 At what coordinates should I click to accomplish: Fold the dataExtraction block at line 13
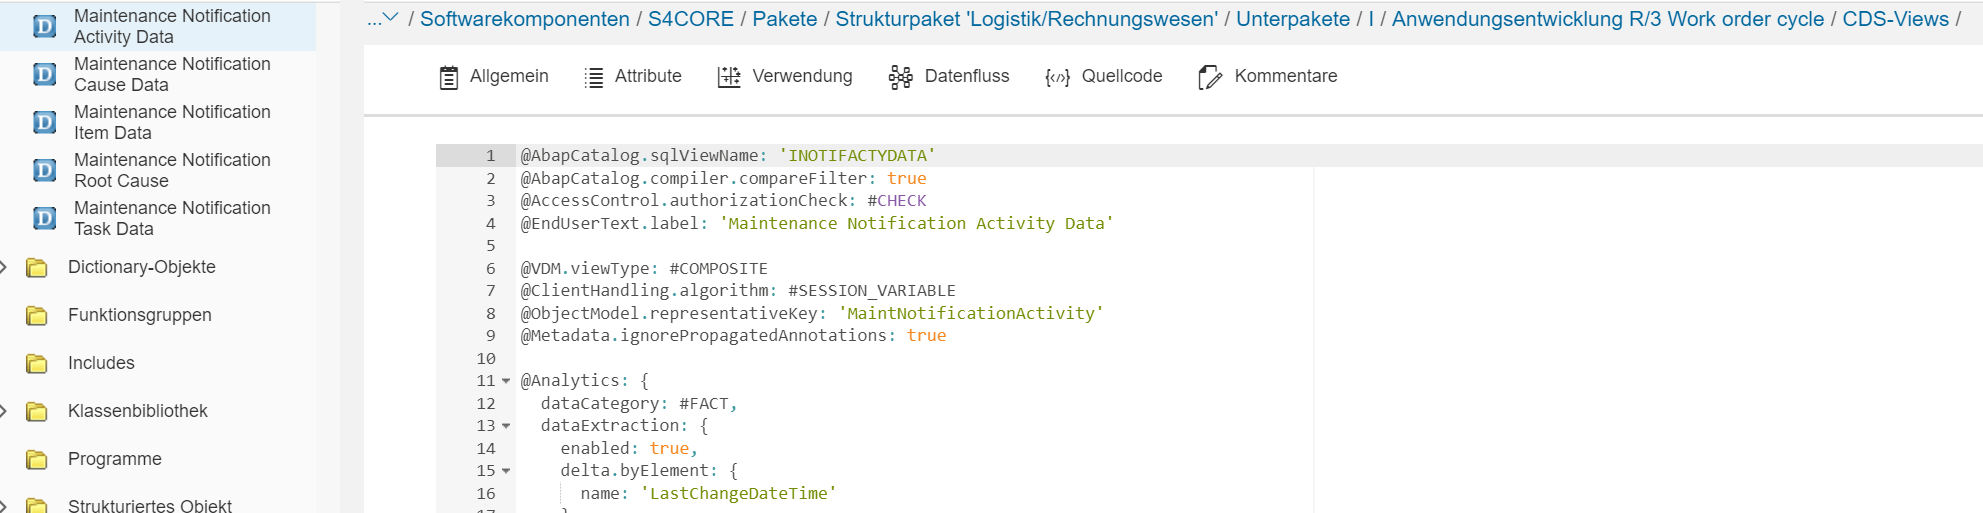tap(506, 426)
